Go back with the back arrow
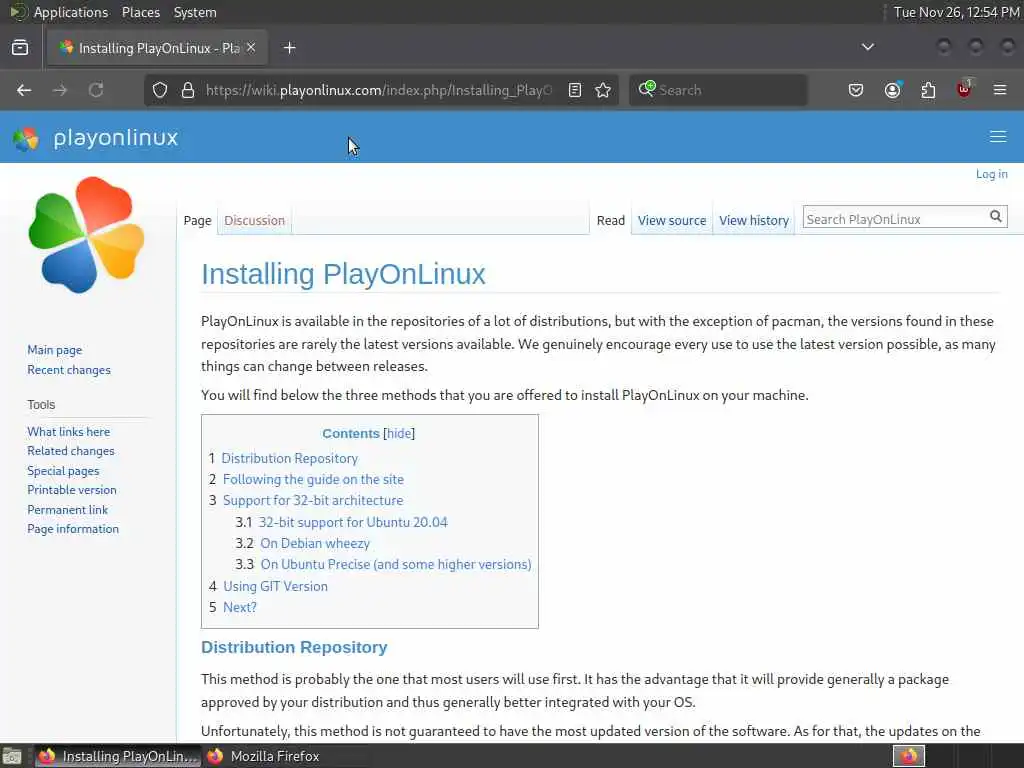 pyautogui.click(x=24, y=90)
